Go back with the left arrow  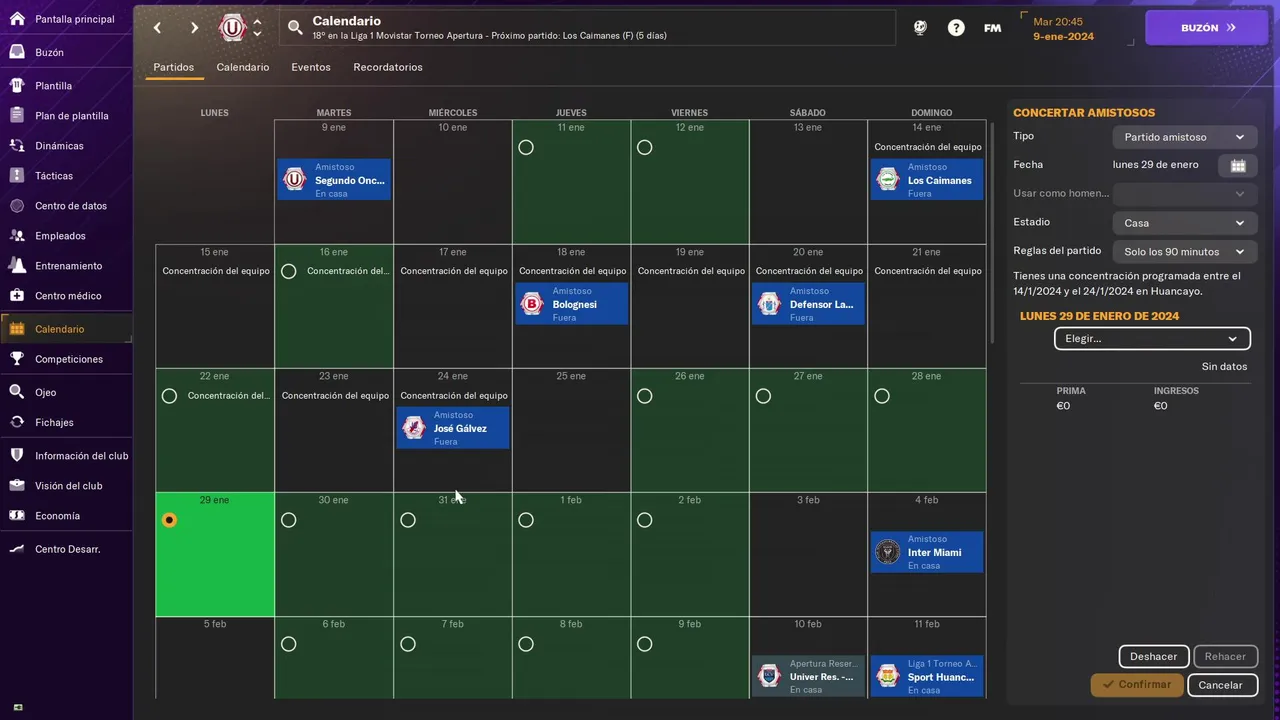pos(157,28)
